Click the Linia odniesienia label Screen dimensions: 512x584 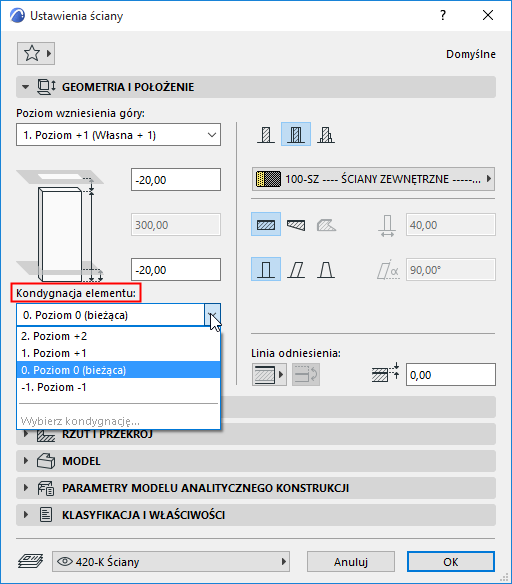coord(296,353)
